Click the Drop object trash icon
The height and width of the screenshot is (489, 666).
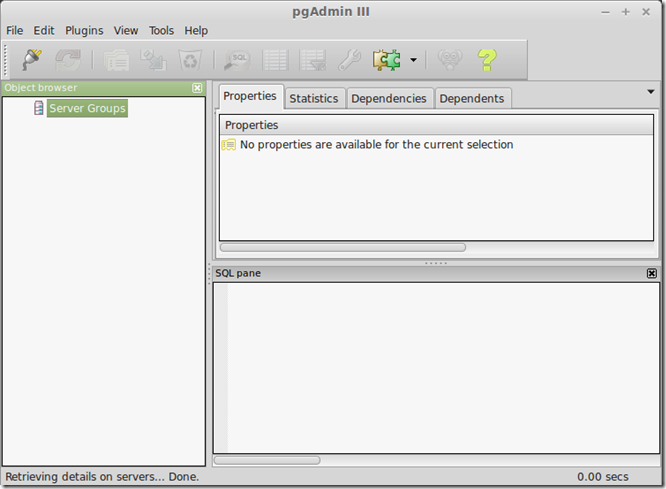190,60
